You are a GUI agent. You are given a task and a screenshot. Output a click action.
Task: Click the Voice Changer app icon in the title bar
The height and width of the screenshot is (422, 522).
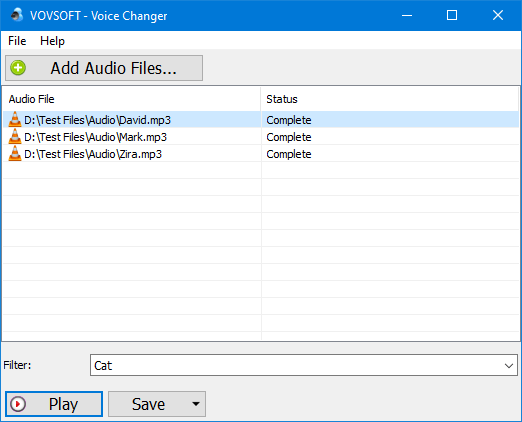[x=17, y=15]
